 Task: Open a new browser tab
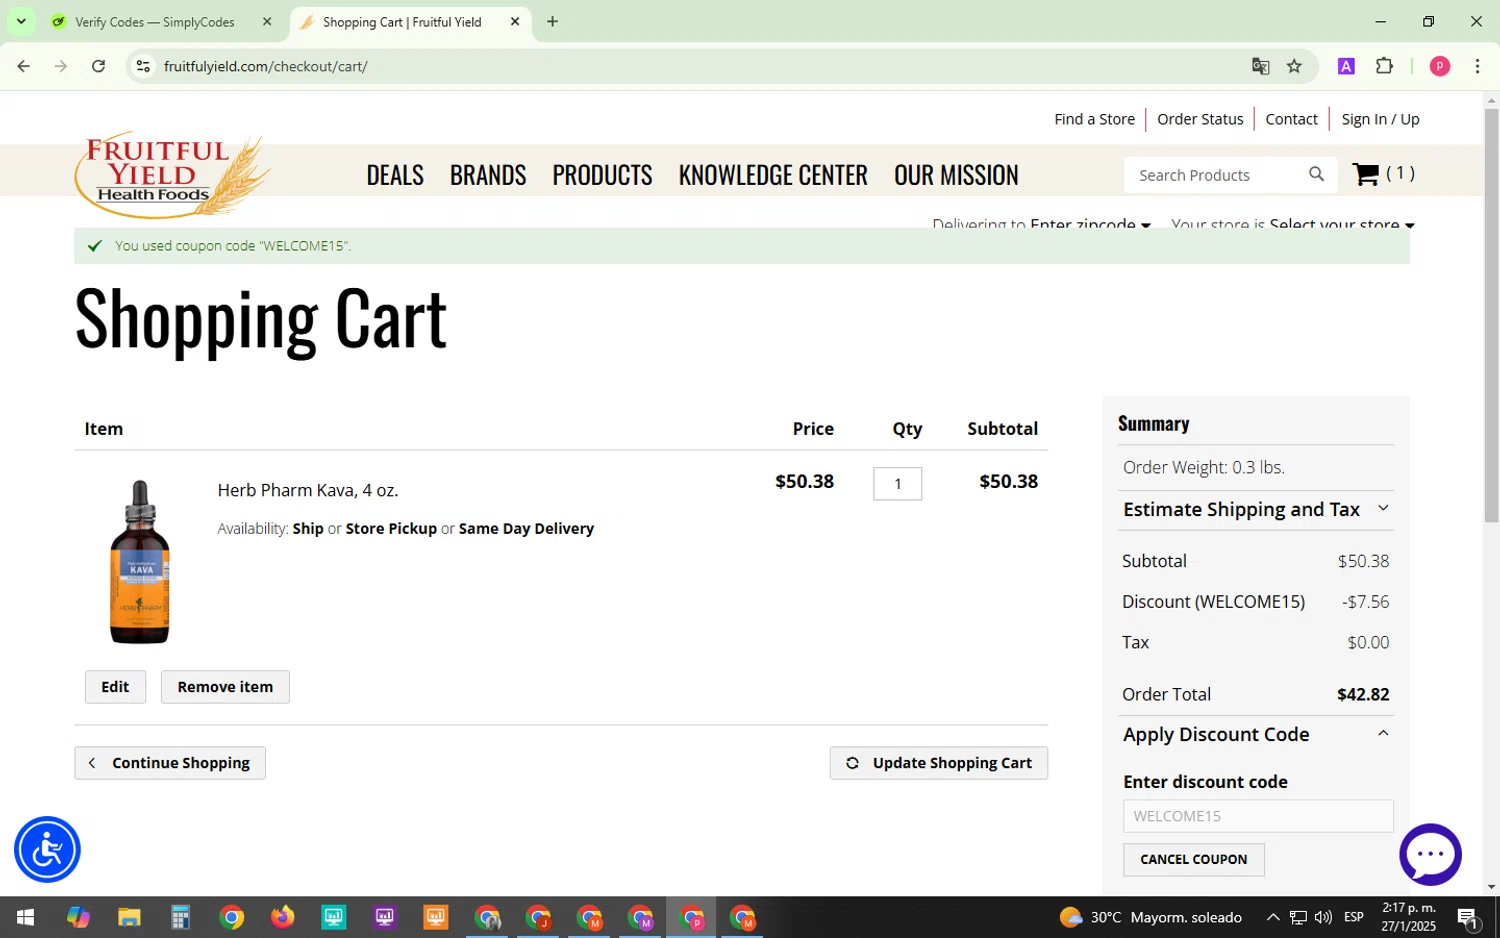(x=552, y=21)
